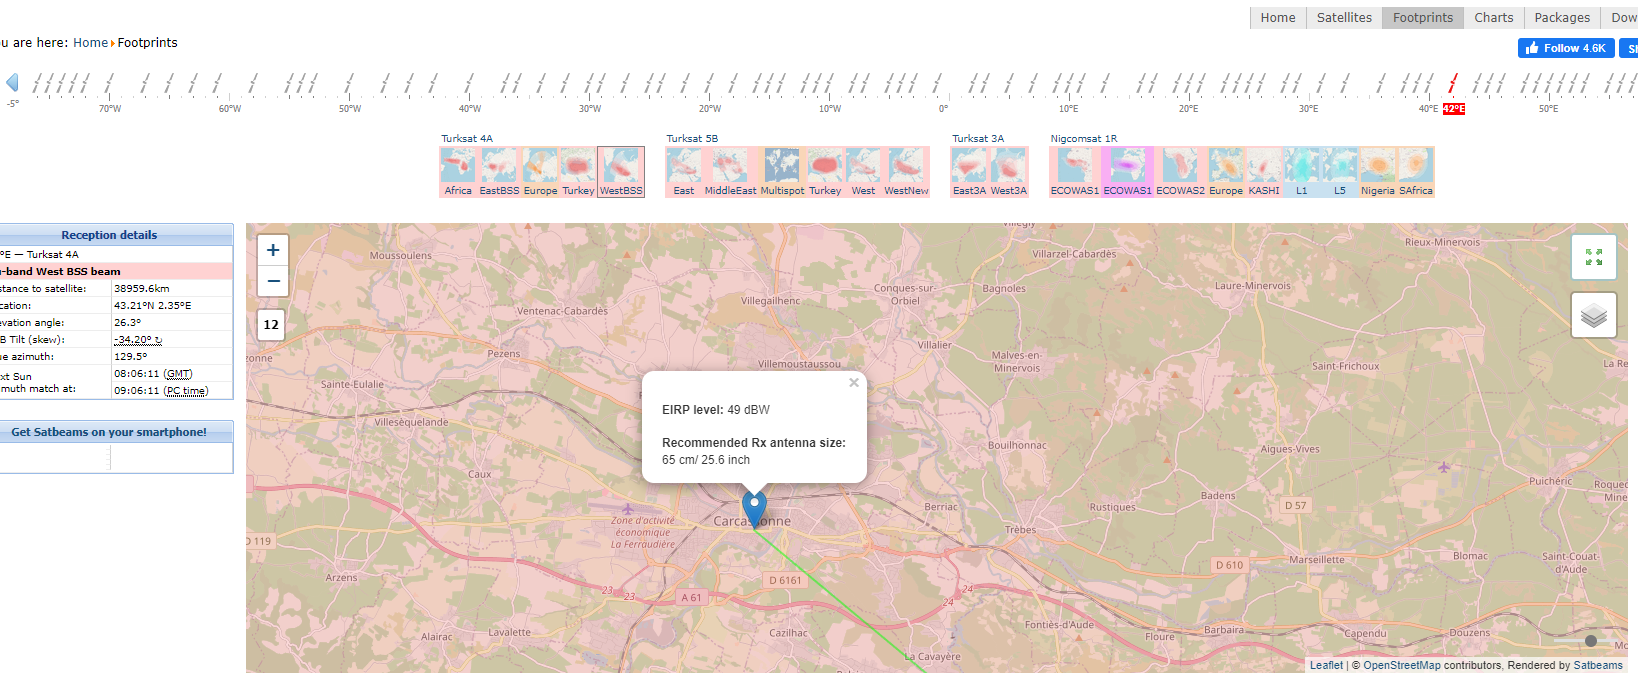Image resolution: width=1638 pixels, height=683 pixels.
Task: Click the West BSS beam row in panel
Action: pyautogui.click(x=116, y=271)
